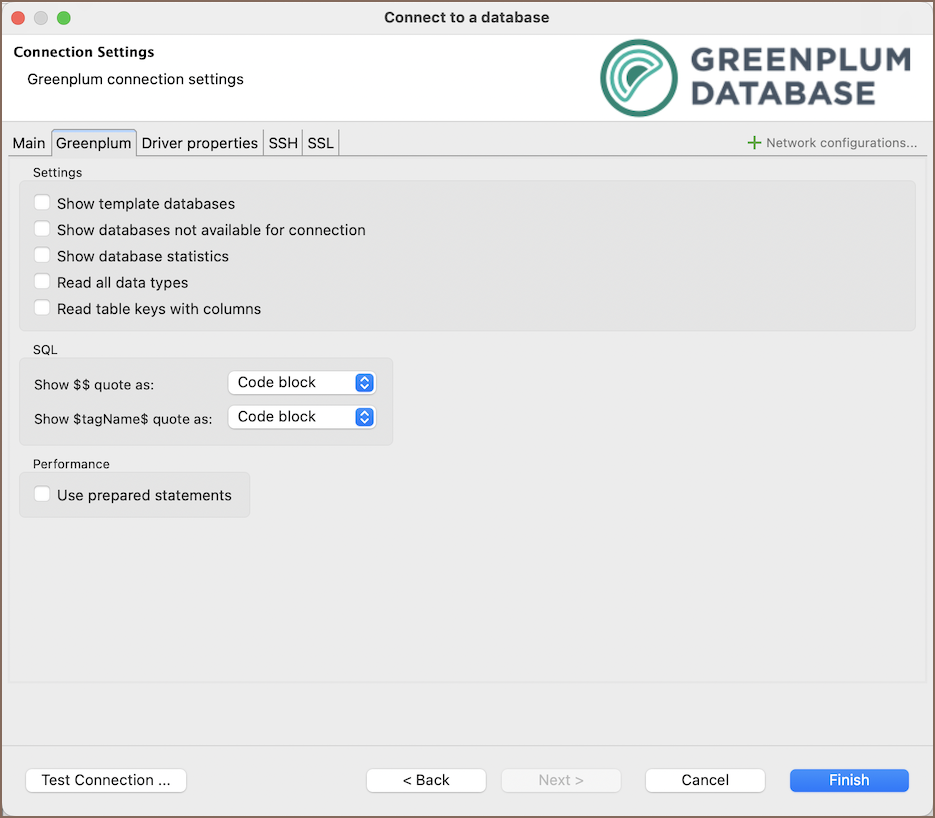Screen dimensions: 935x818
Task: Switch to the Main tab
Action: 29,143
